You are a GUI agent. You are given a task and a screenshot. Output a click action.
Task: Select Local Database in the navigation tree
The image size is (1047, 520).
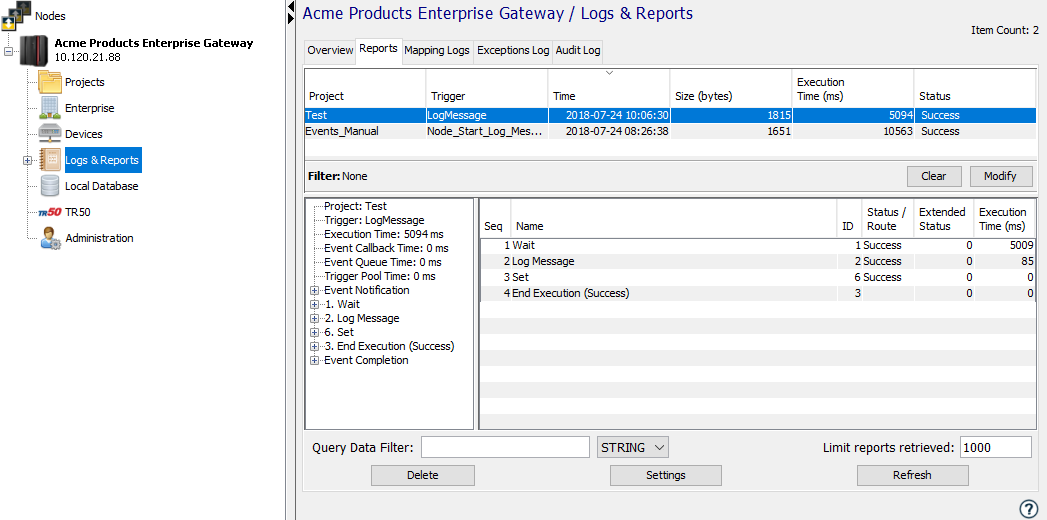101,186
